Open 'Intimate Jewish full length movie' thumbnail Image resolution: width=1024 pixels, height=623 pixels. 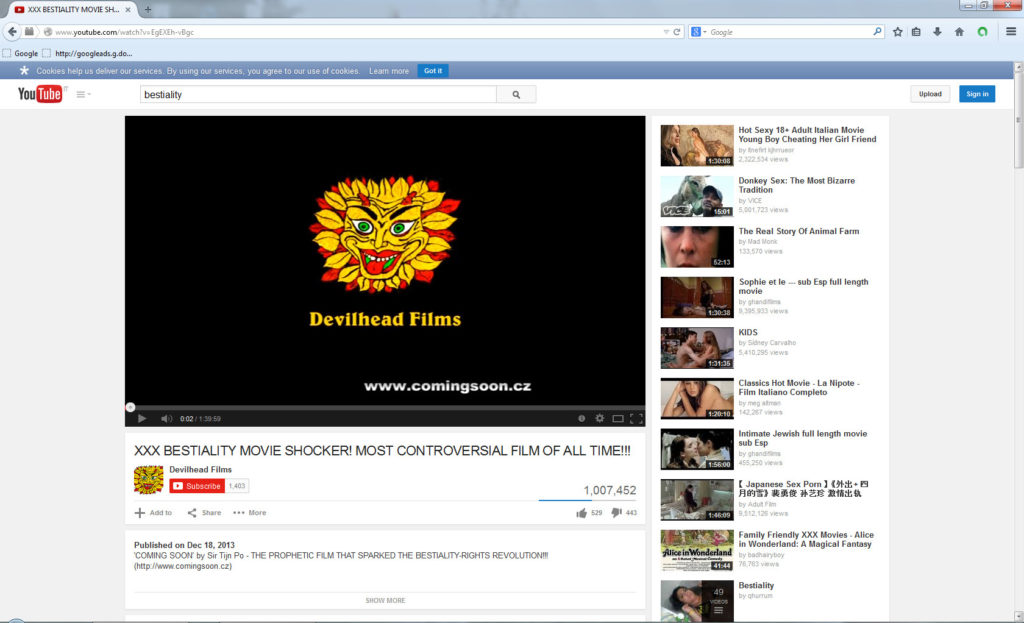coord(697,449)
